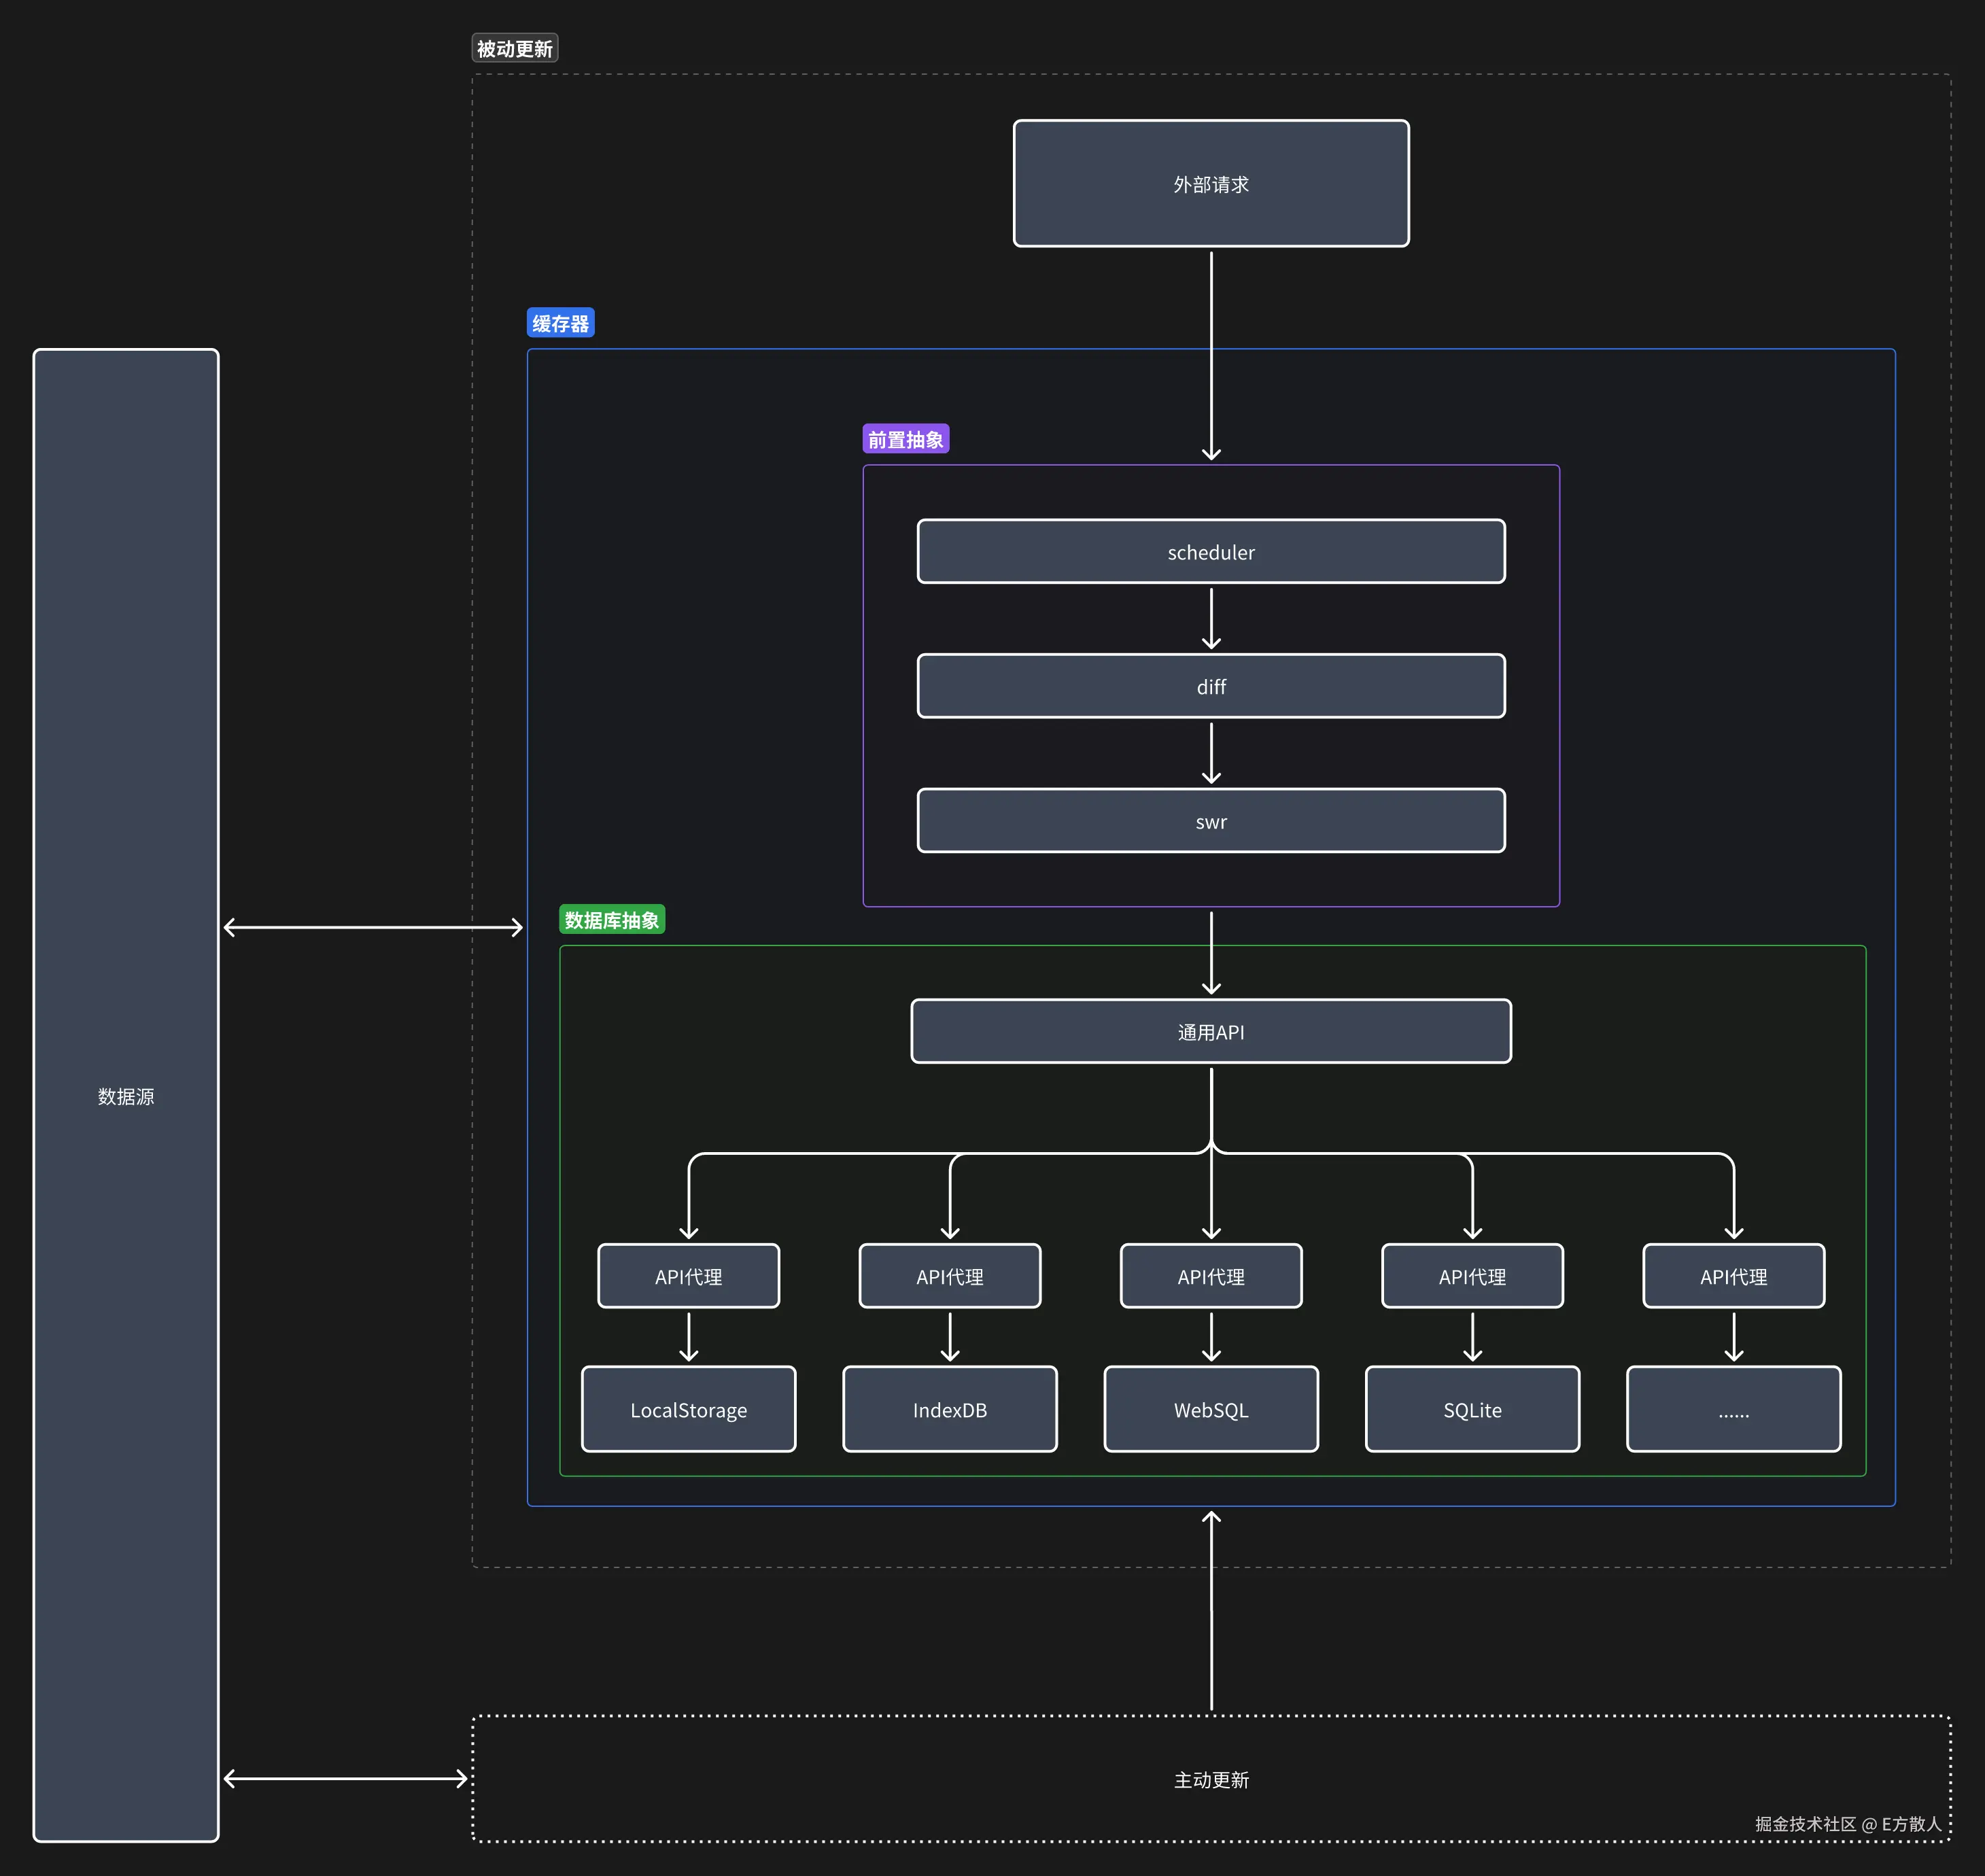Click API代理 above WebSQL
Image resolution: width=1985 pixels, height=1876 pixels.
click(x=1210, y=1277)
